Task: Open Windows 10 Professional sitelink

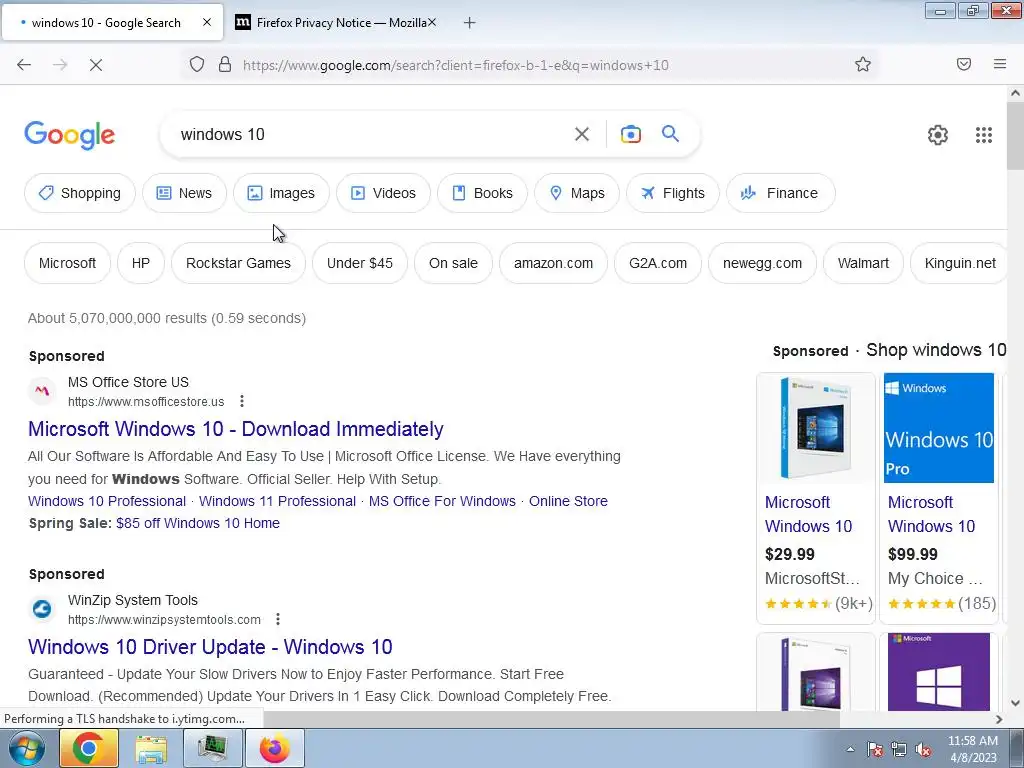Action: (107, 501)
